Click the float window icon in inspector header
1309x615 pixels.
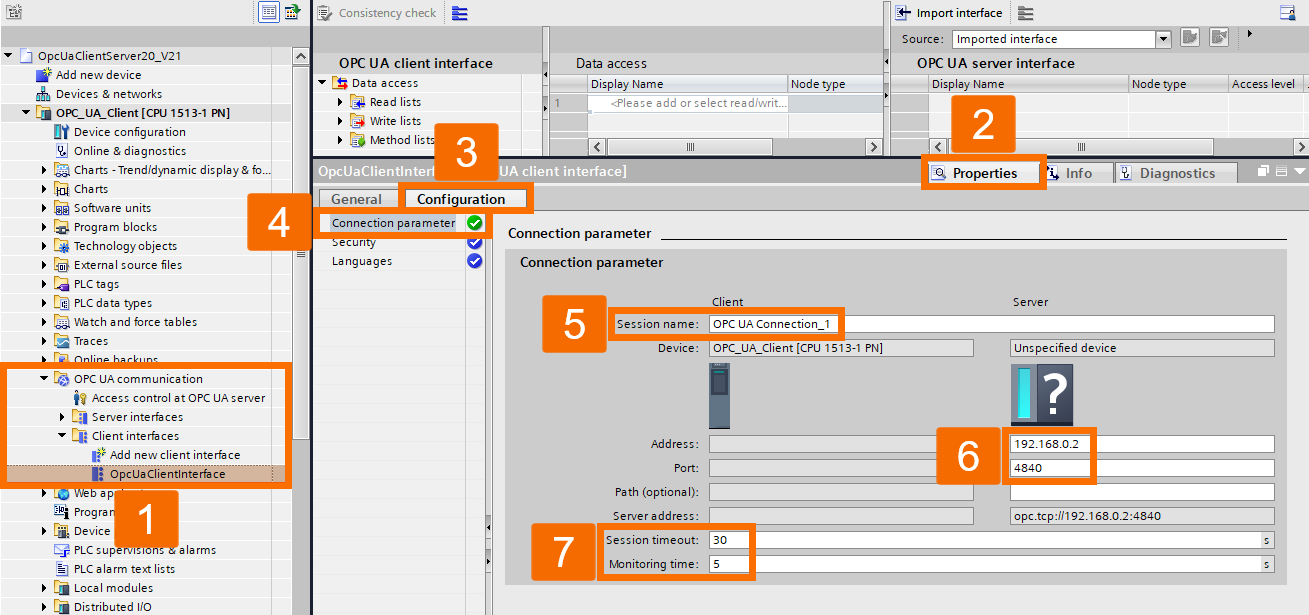click(x=1263, y=172)
